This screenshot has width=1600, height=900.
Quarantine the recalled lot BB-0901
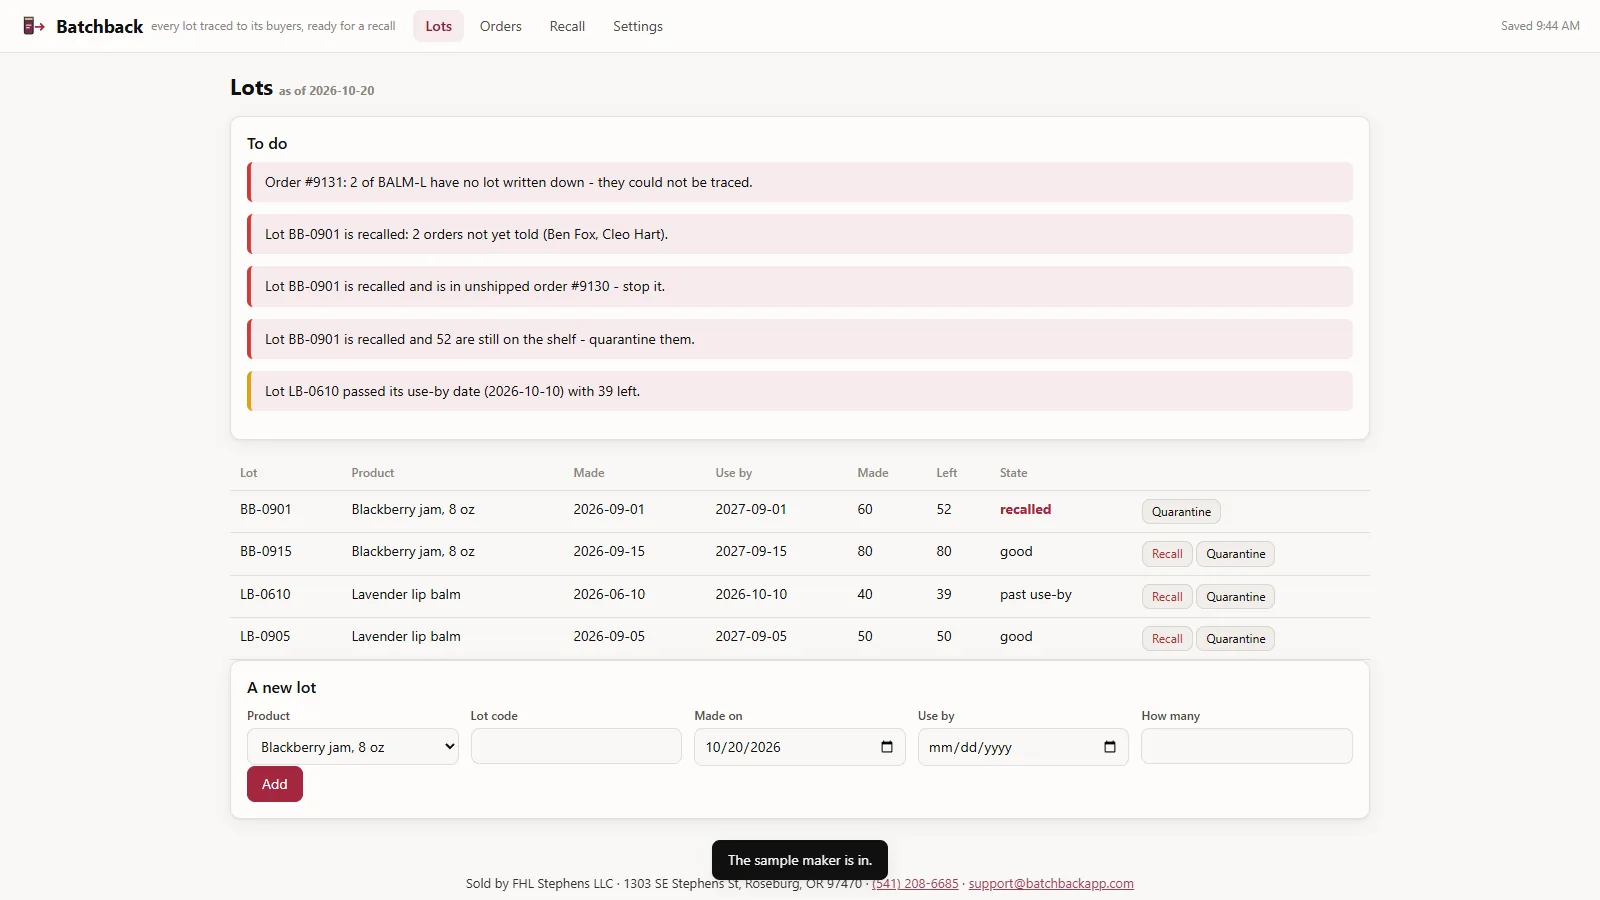[1181, 511]
